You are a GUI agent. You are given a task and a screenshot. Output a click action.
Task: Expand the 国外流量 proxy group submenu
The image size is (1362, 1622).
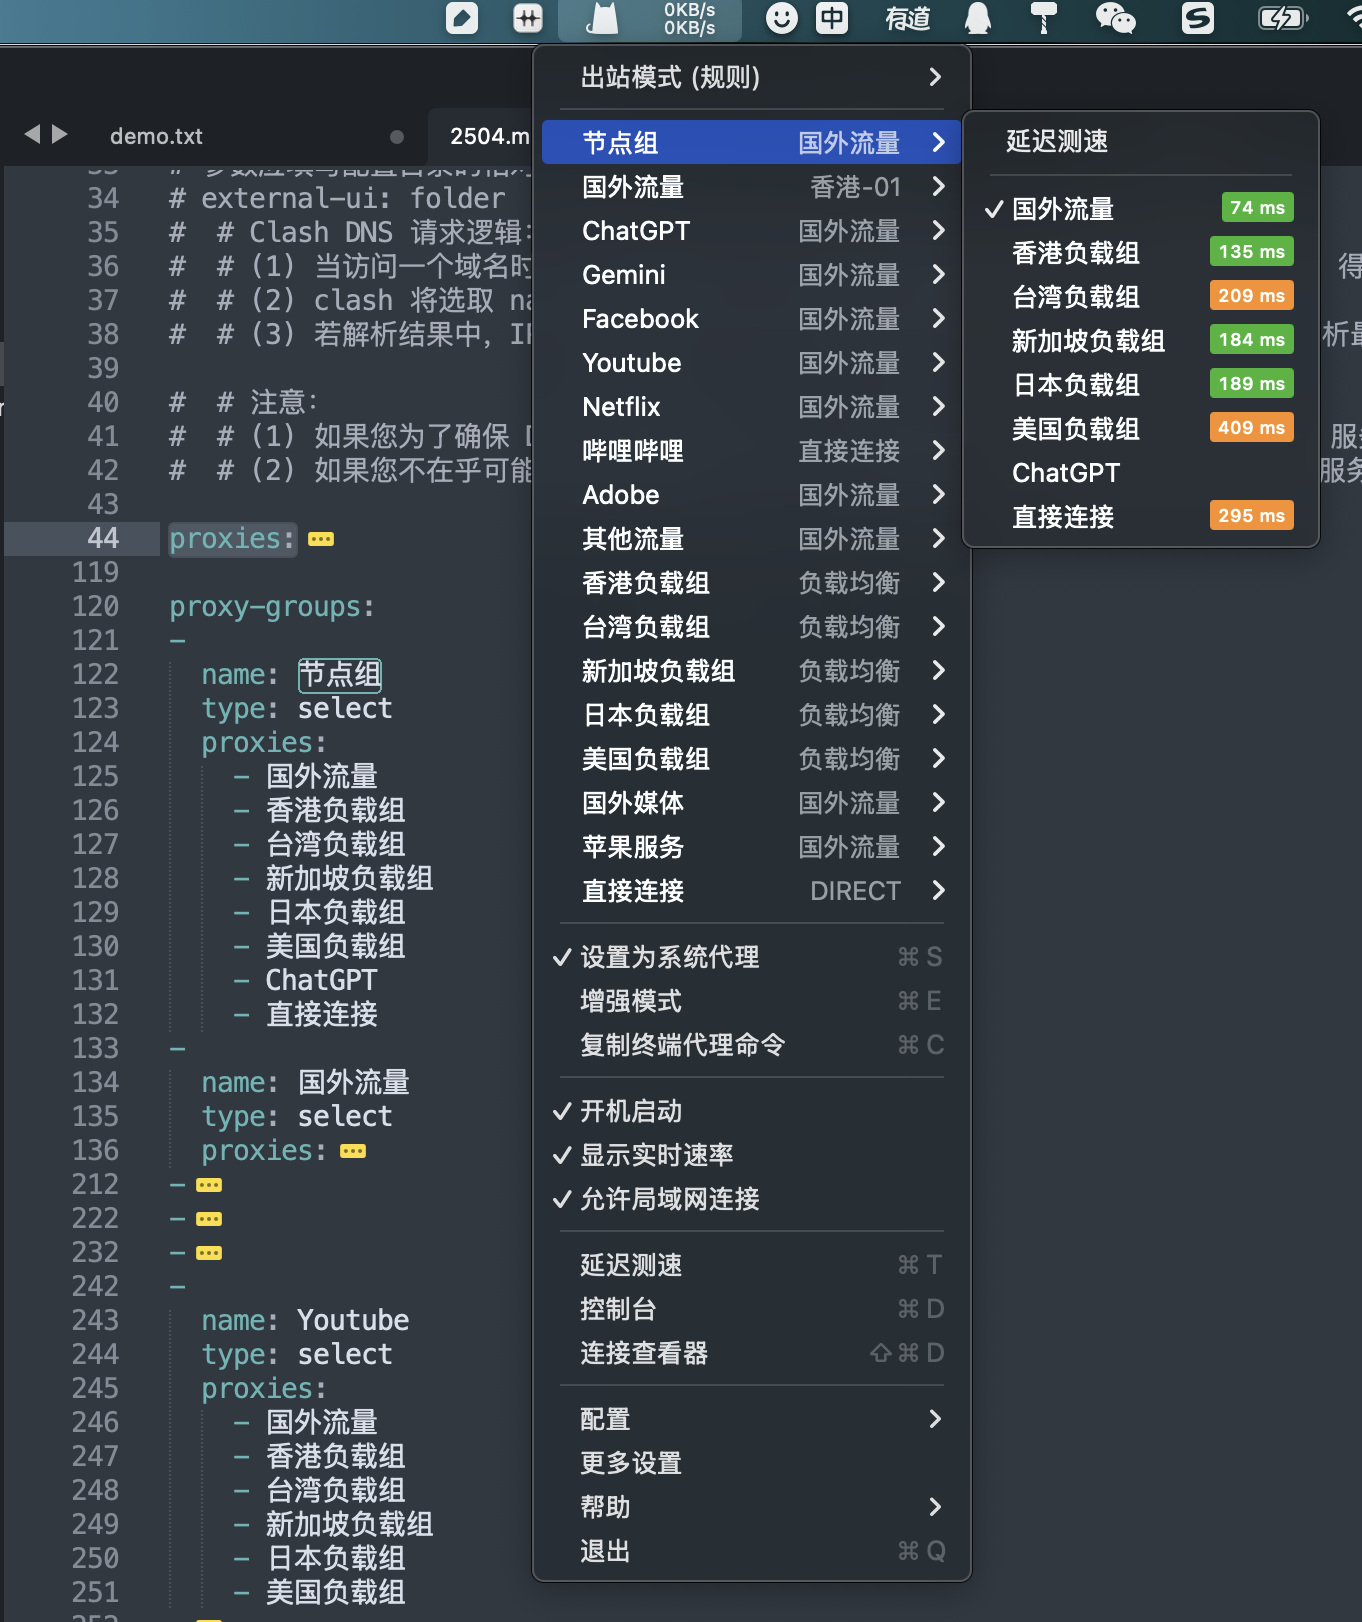[752, 187]
